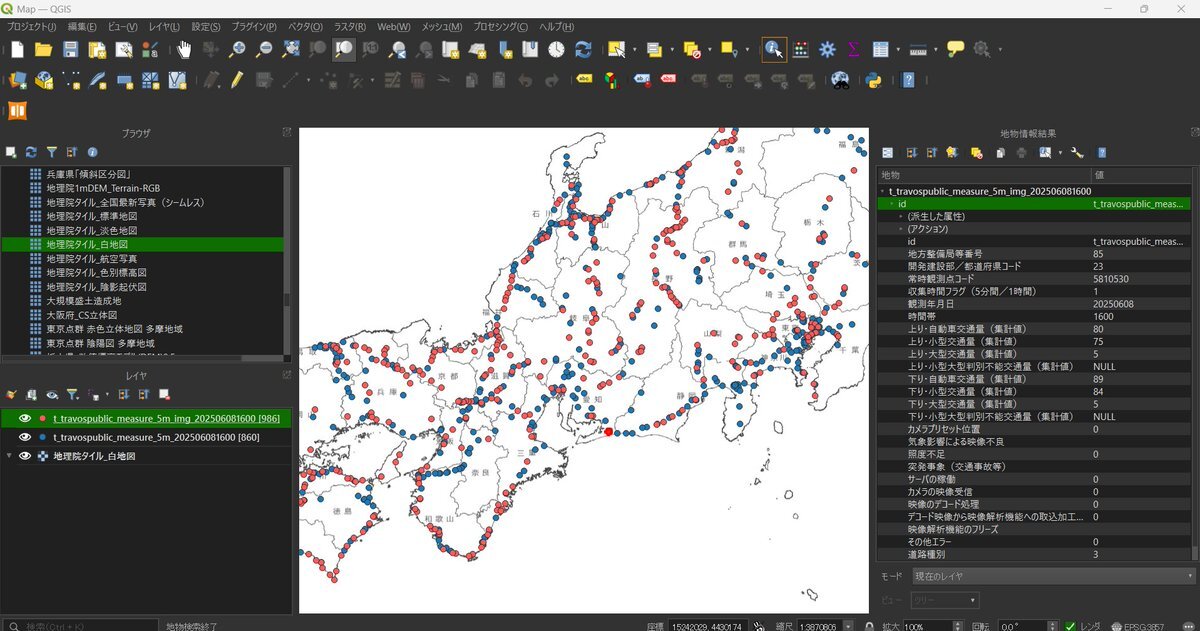Filter the legend in the Layers panel
The height and width of the screenshot is (631, 1200).
(x=73, y=394)
